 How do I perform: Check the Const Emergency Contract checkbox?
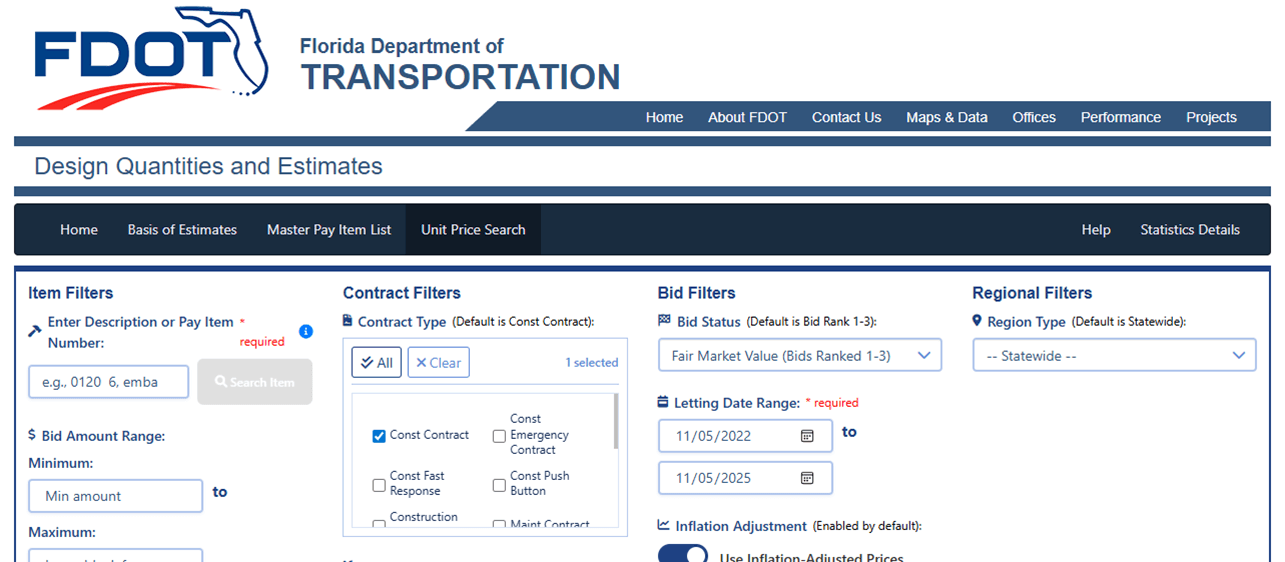coord(499,435)
